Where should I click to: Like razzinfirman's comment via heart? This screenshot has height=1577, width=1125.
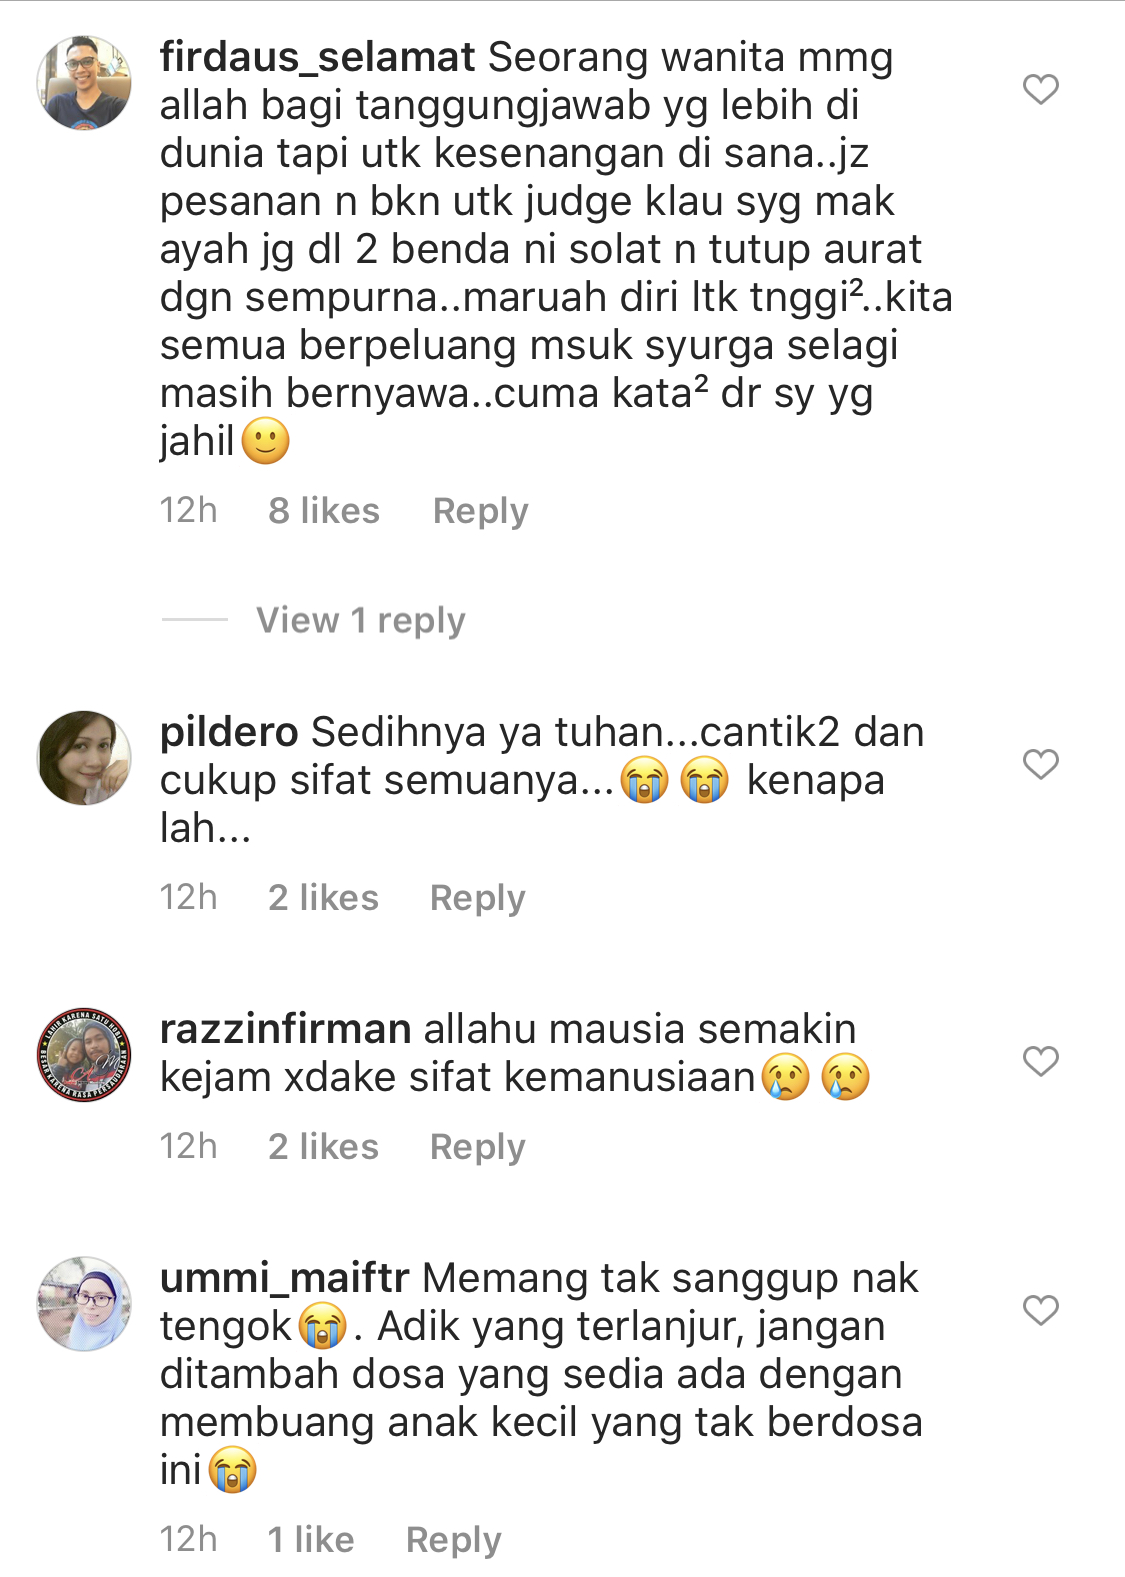(x=1041, y=1061)
